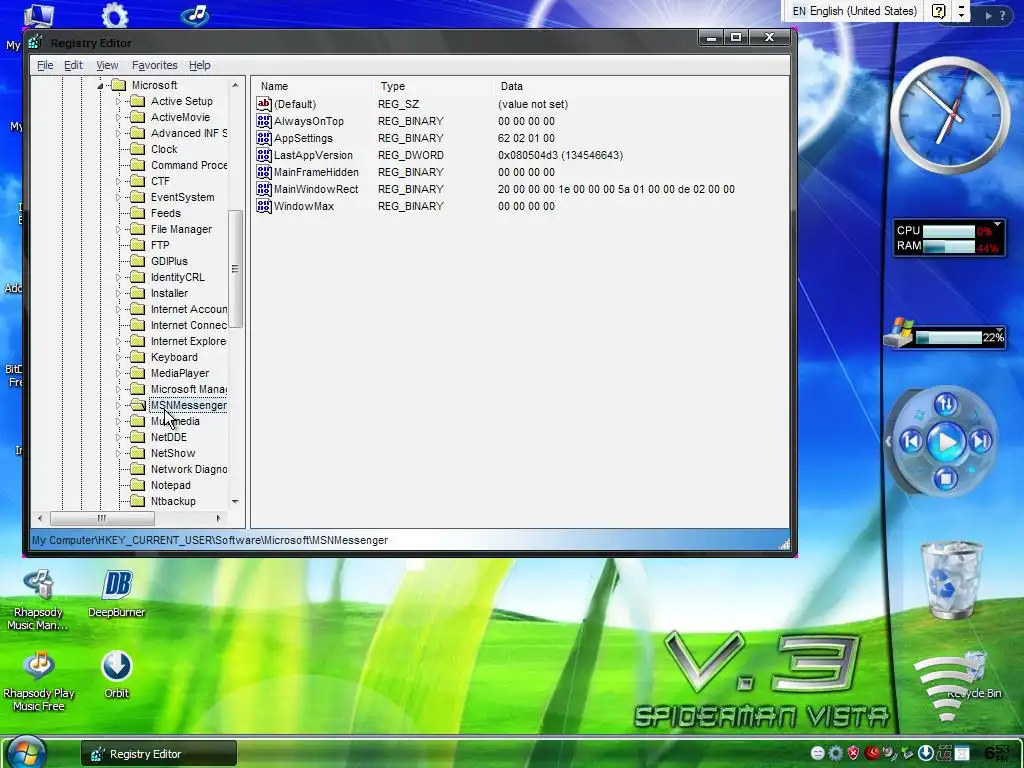Select the AppSettings binary value icon
This screenshot has height=768, width=1024.
click(264, 138)
